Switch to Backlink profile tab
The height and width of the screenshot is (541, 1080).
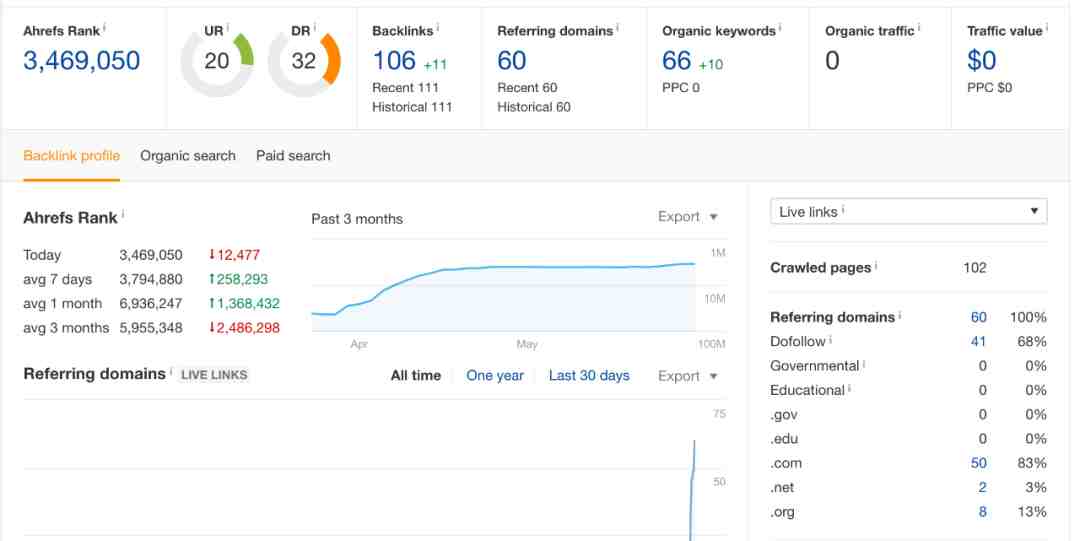72,156
